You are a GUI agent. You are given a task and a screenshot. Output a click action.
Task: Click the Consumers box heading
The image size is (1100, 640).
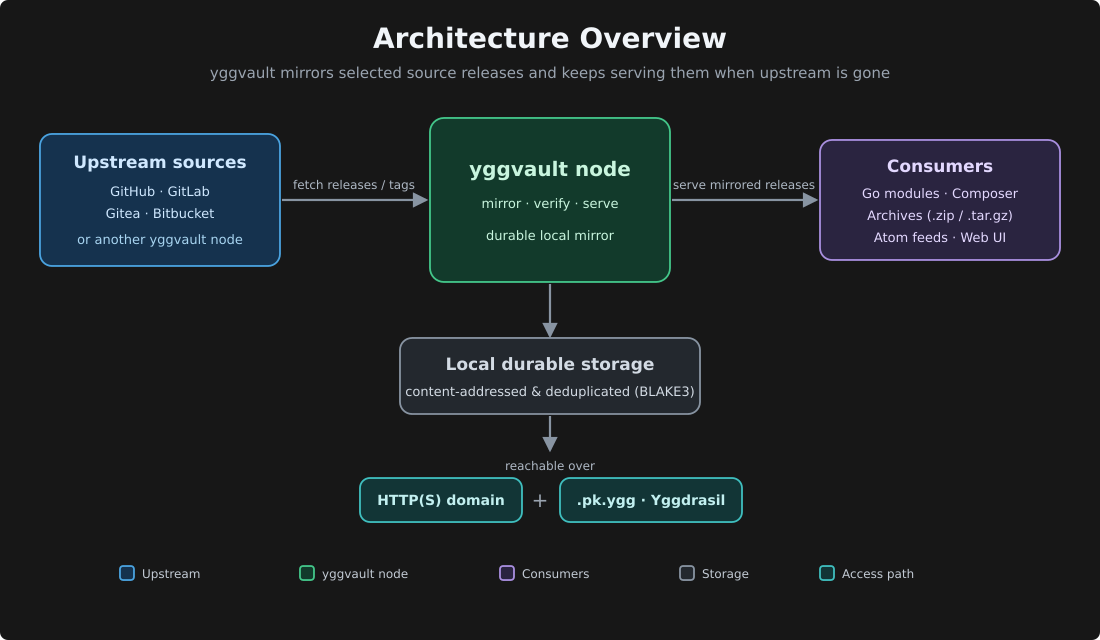point(939,166)
